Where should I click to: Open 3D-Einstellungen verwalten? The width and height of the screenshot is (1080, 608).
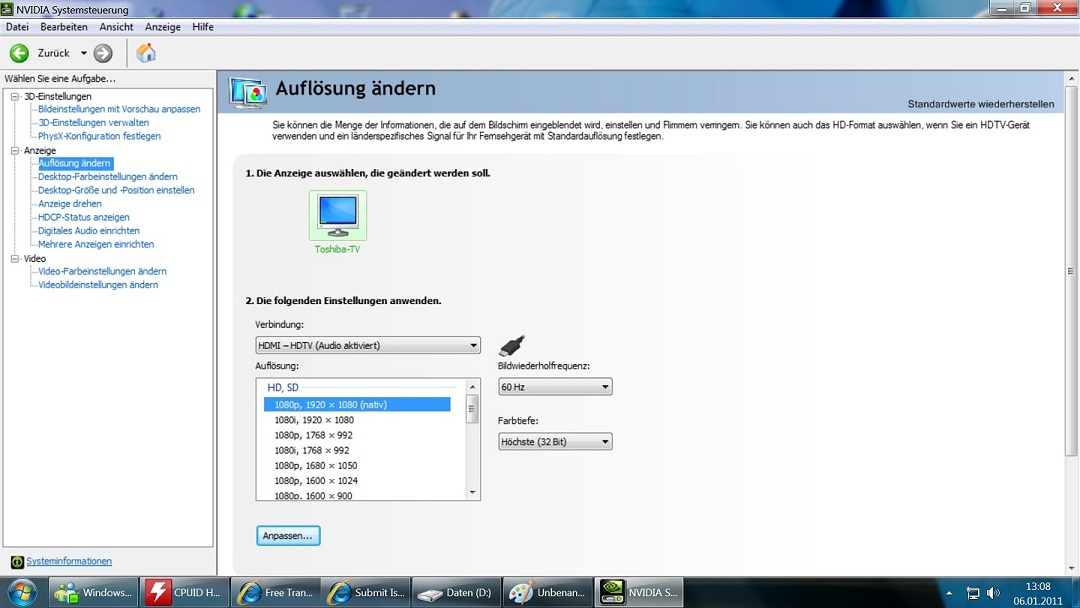94,123
